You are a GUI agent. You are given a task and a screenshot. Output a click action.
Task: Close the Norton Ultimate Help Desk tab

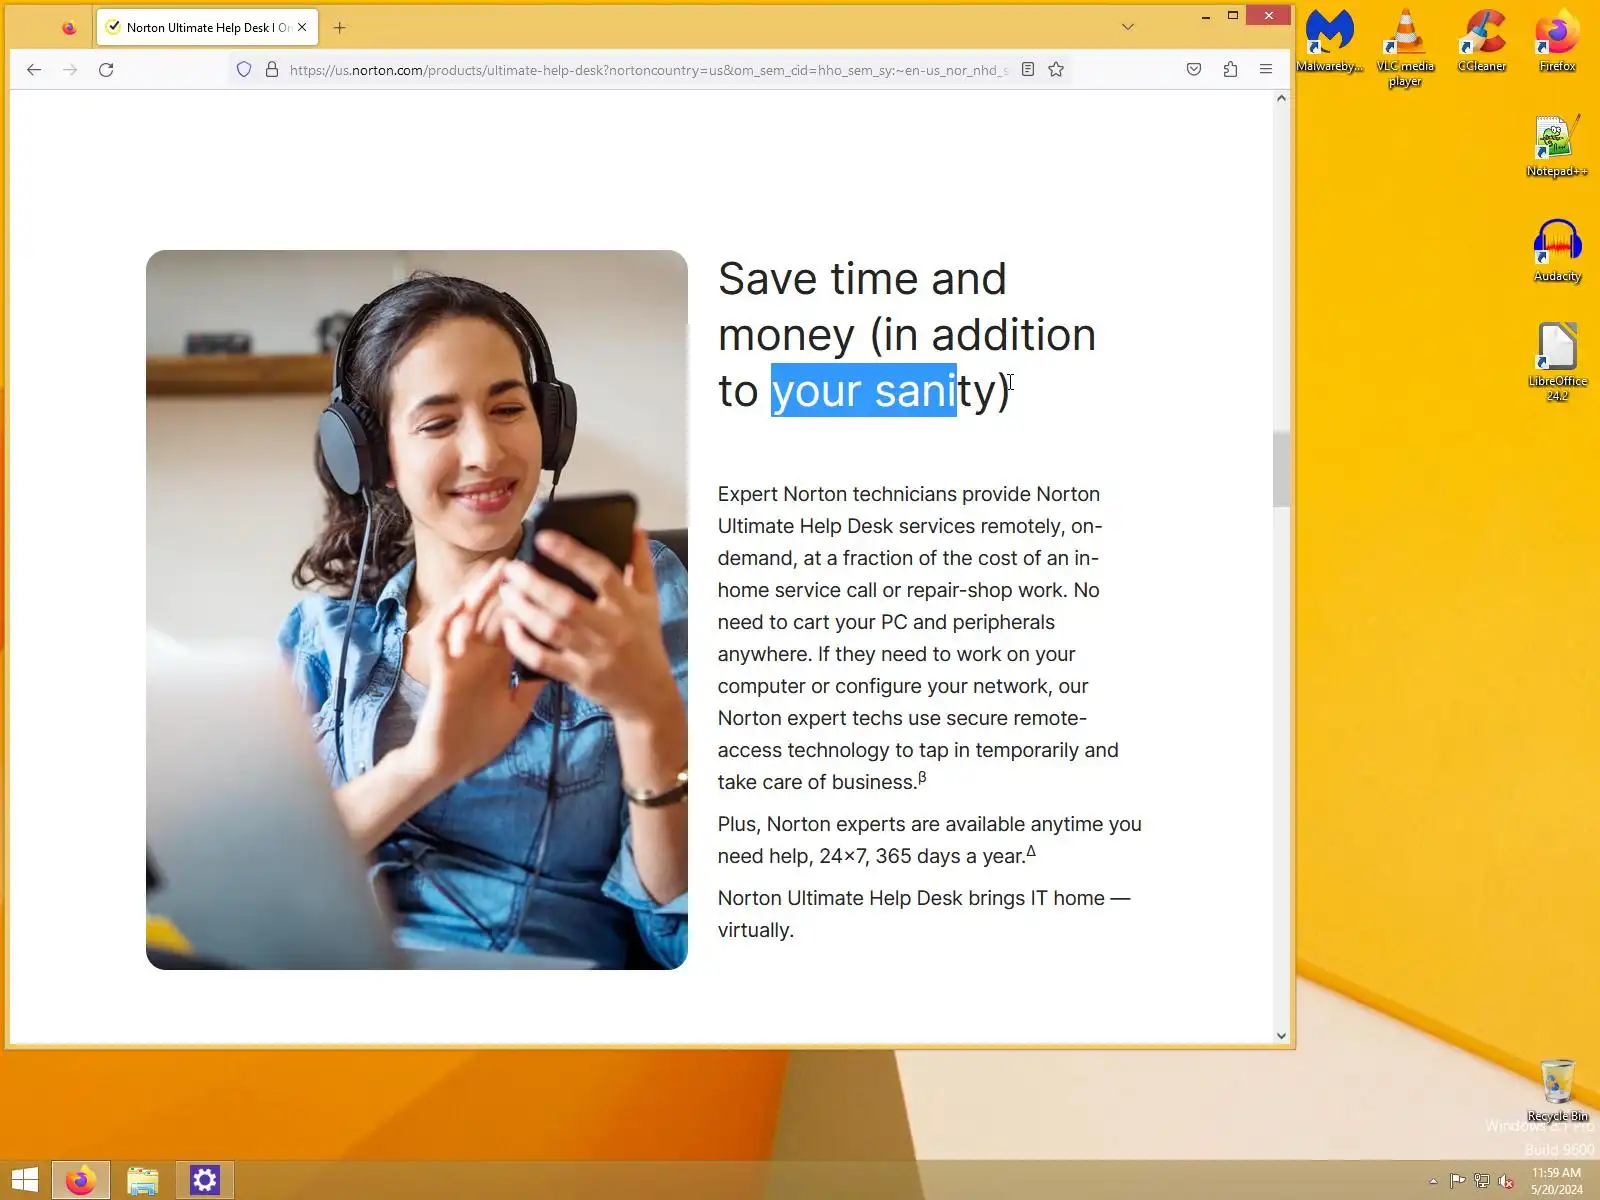click(302, 28)
